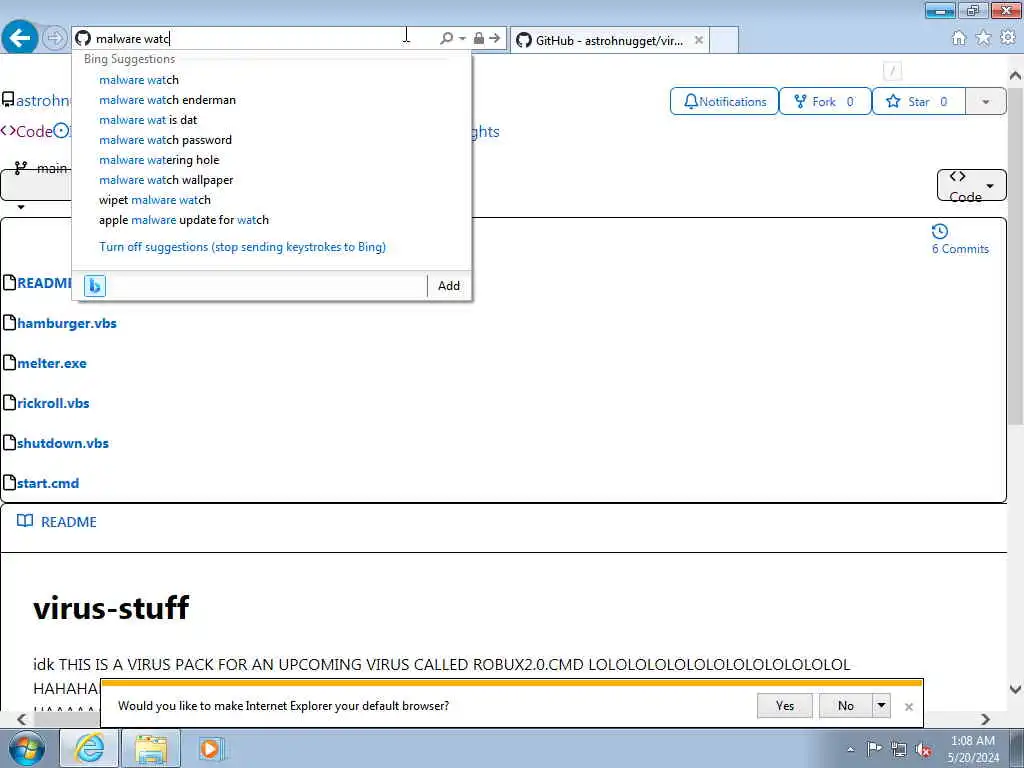Choose suggestion "malware watering hole"
This screenshot has width=1024, height=768.
[159, 160]
